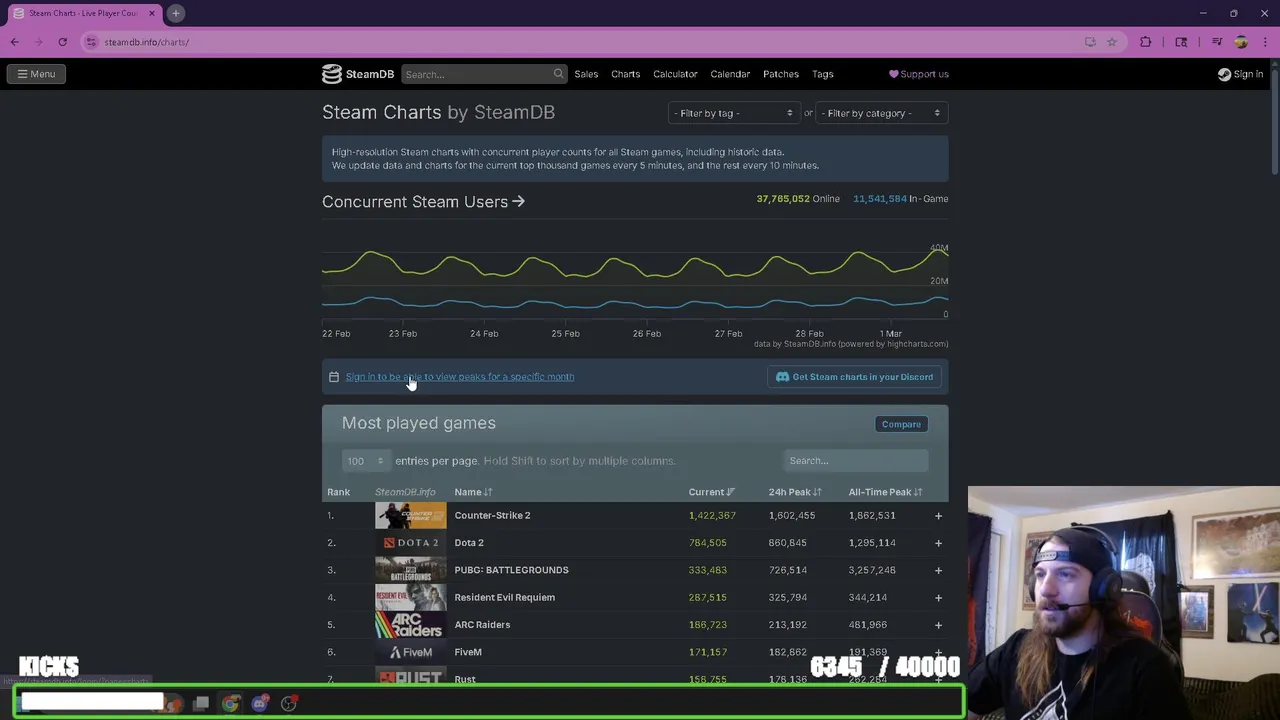Click the heart Support us link
1280x720 pixels.
coord(919,74)
